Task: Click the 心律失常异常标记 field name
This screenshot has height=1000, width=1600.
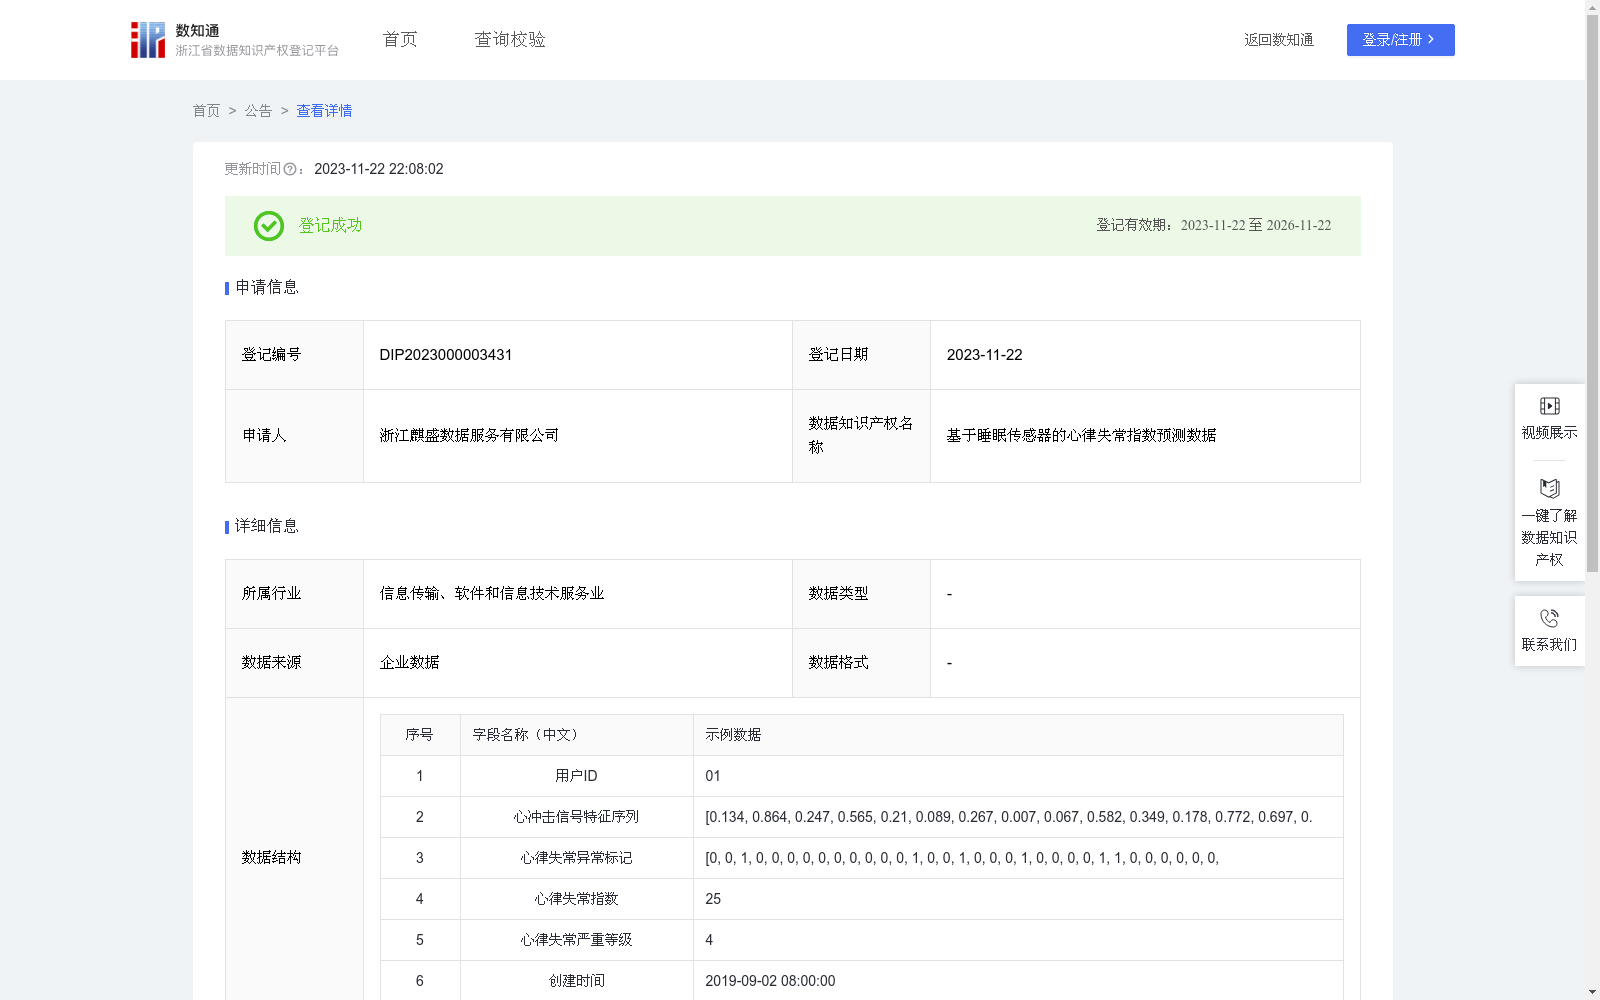Action: pos(576,858)
